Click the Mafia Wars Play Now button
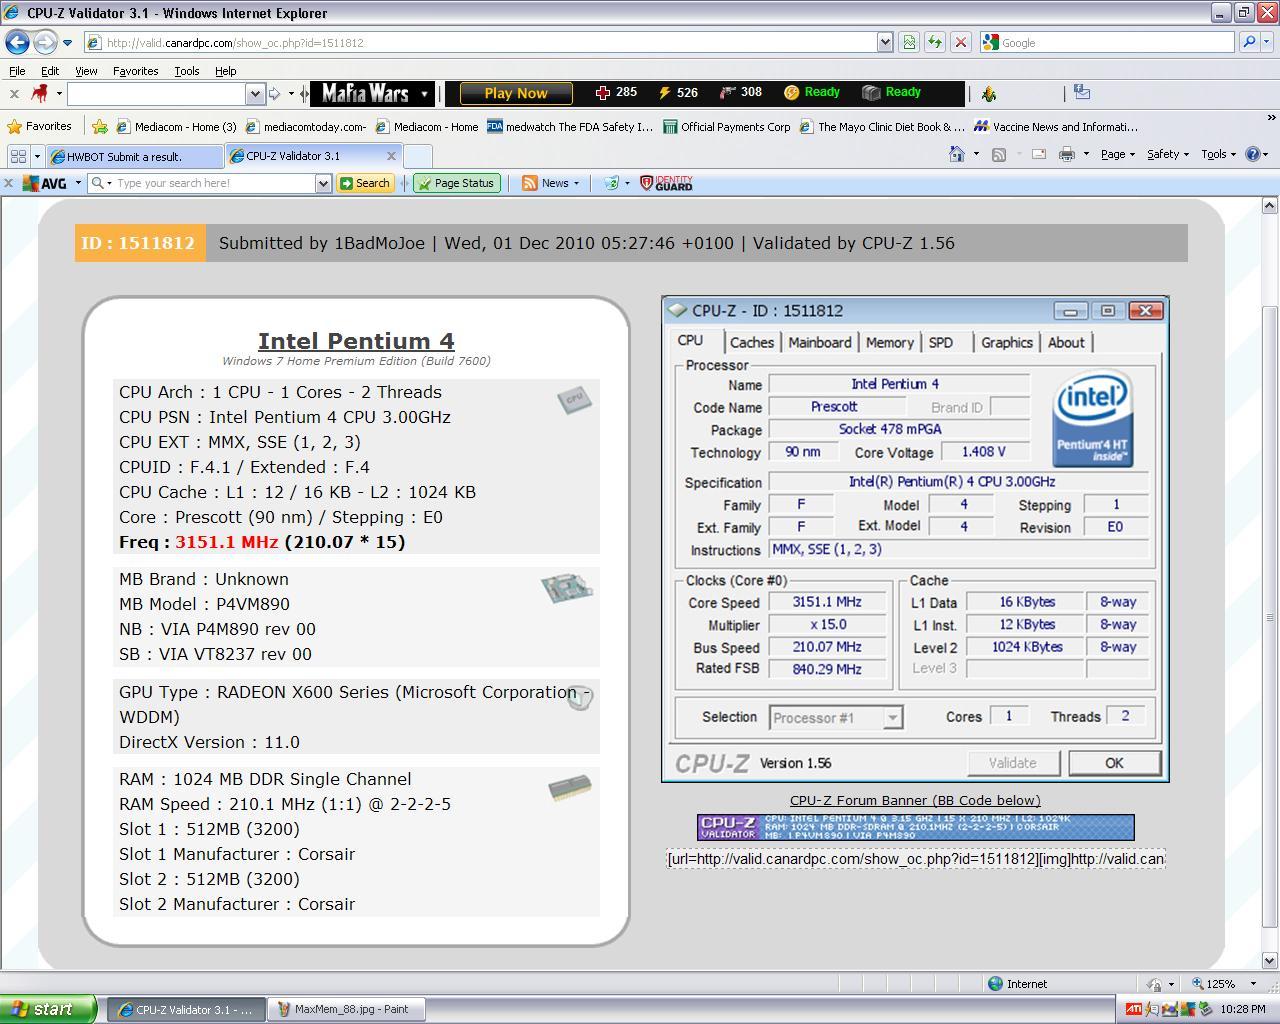The height and width of the screenshot is (1024, 1280). coord(515,93)
